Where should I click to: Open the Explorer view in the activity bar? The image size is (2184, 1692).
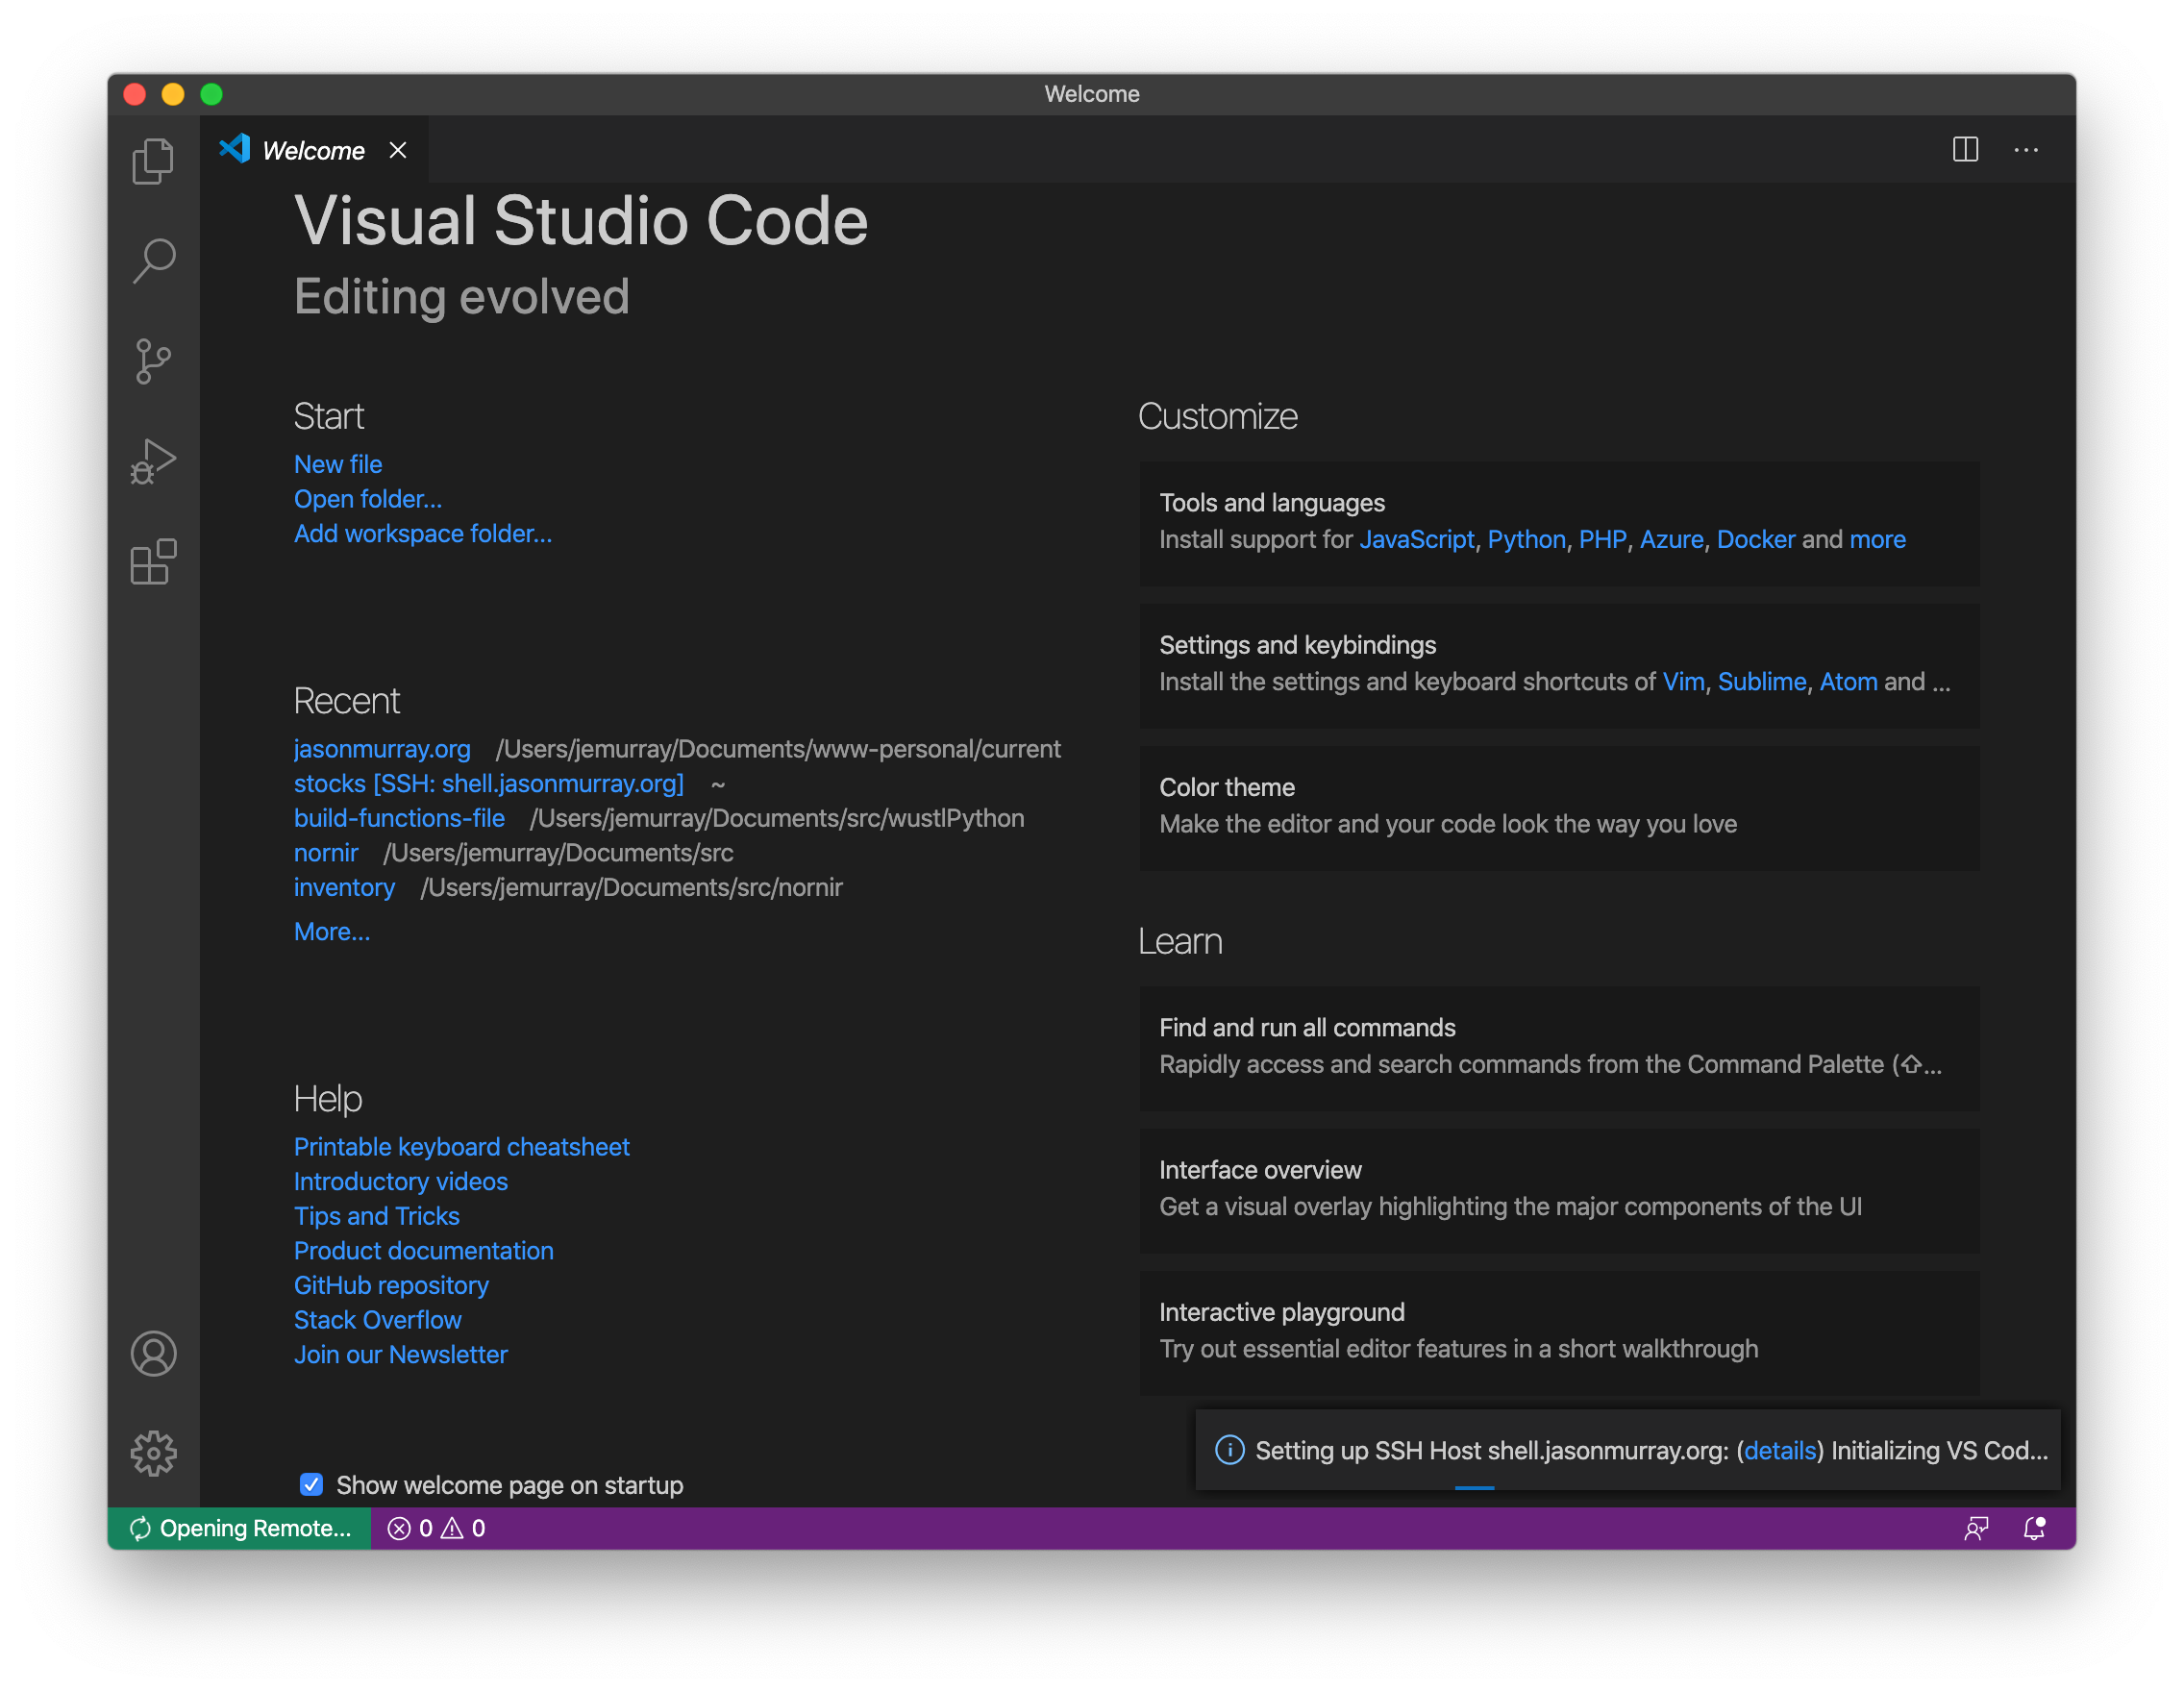pos(154,160)
